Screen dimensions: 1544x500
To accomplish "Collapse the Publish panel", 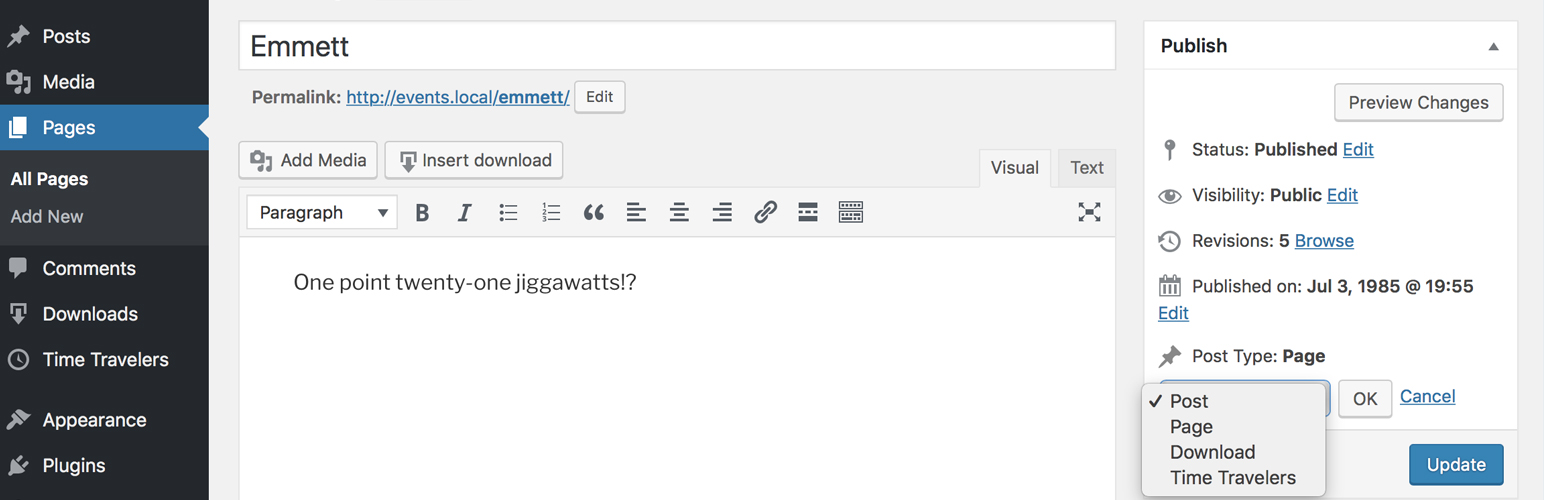I will tap(1493, 46).
